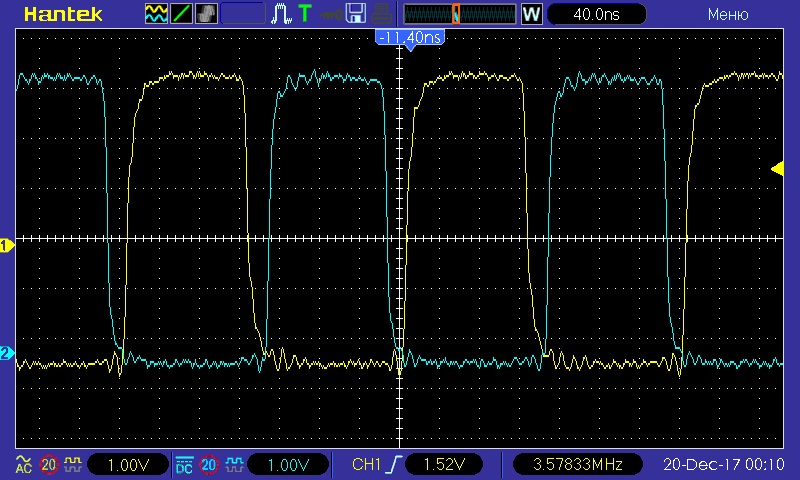Click the gray waveform persistence icon
The height and width of the screenshot is (480, 800).
click(x=206, y=14)
